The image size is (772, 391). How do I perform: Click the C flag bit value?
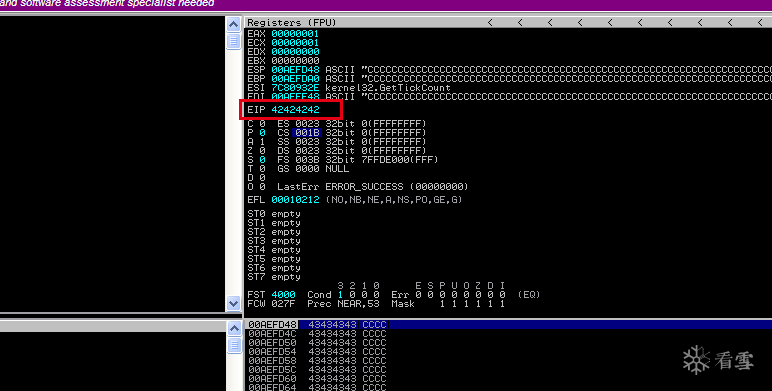(x=262, y=124)
